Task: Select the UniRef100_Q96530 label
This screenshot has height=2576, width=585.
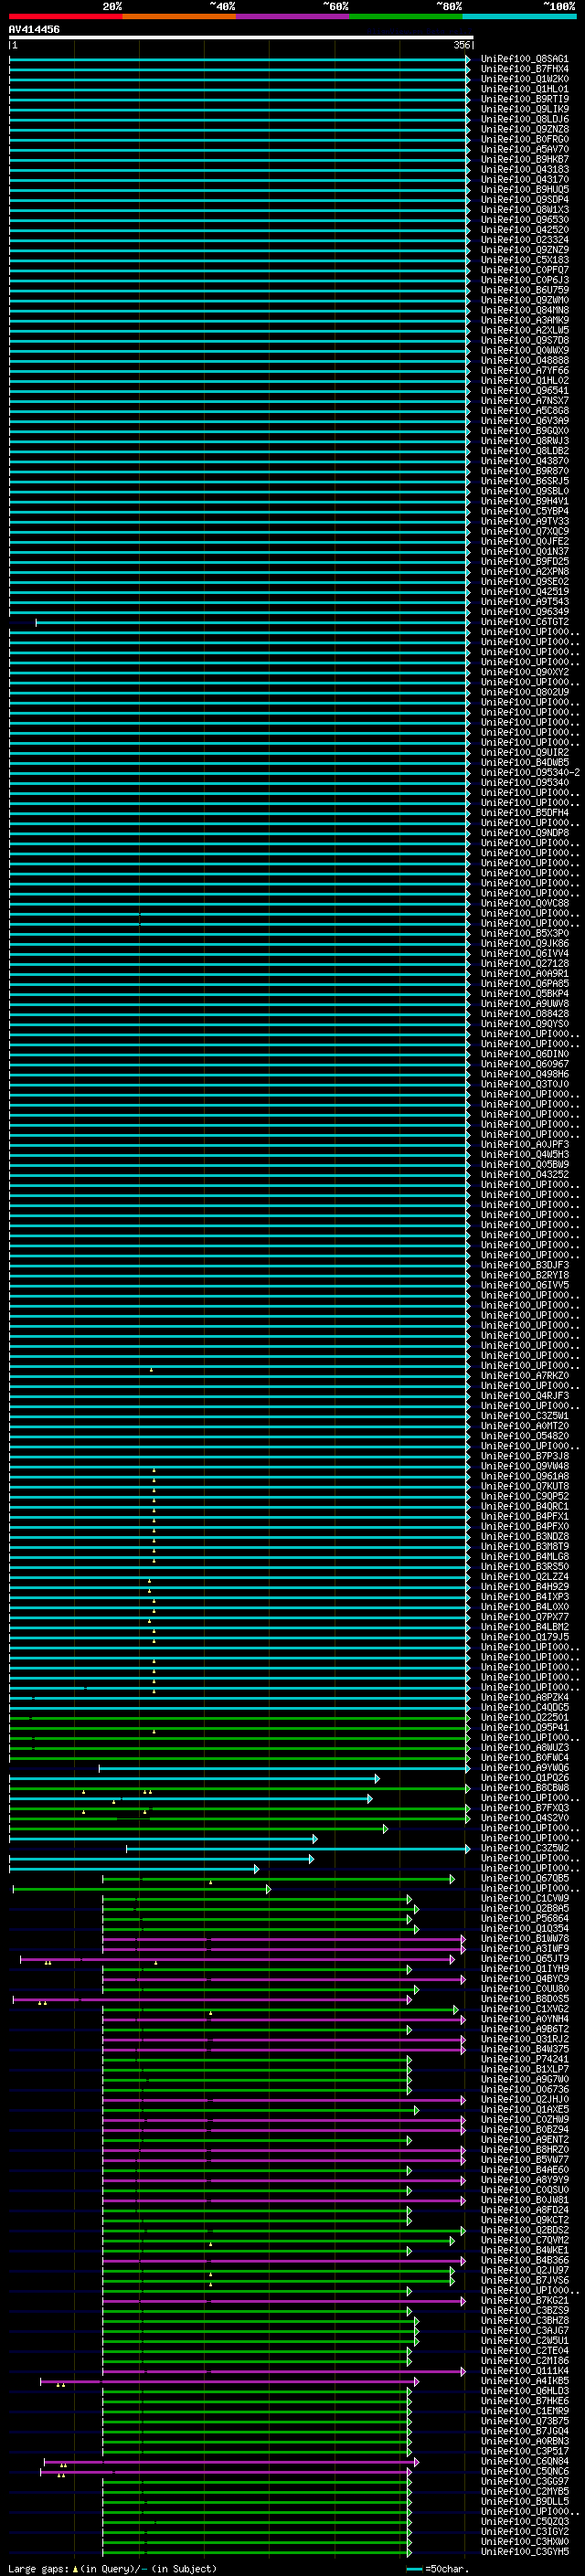Action: coord(525,220)
